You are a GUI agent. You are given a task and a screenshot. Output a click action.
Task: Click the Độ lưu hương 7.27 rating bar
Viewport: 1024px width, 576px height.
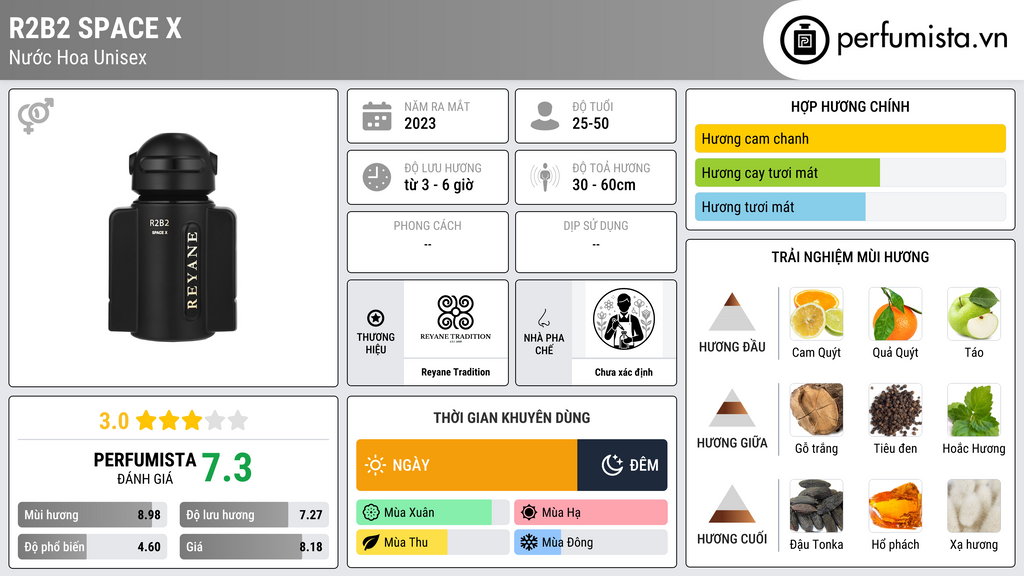254,515
